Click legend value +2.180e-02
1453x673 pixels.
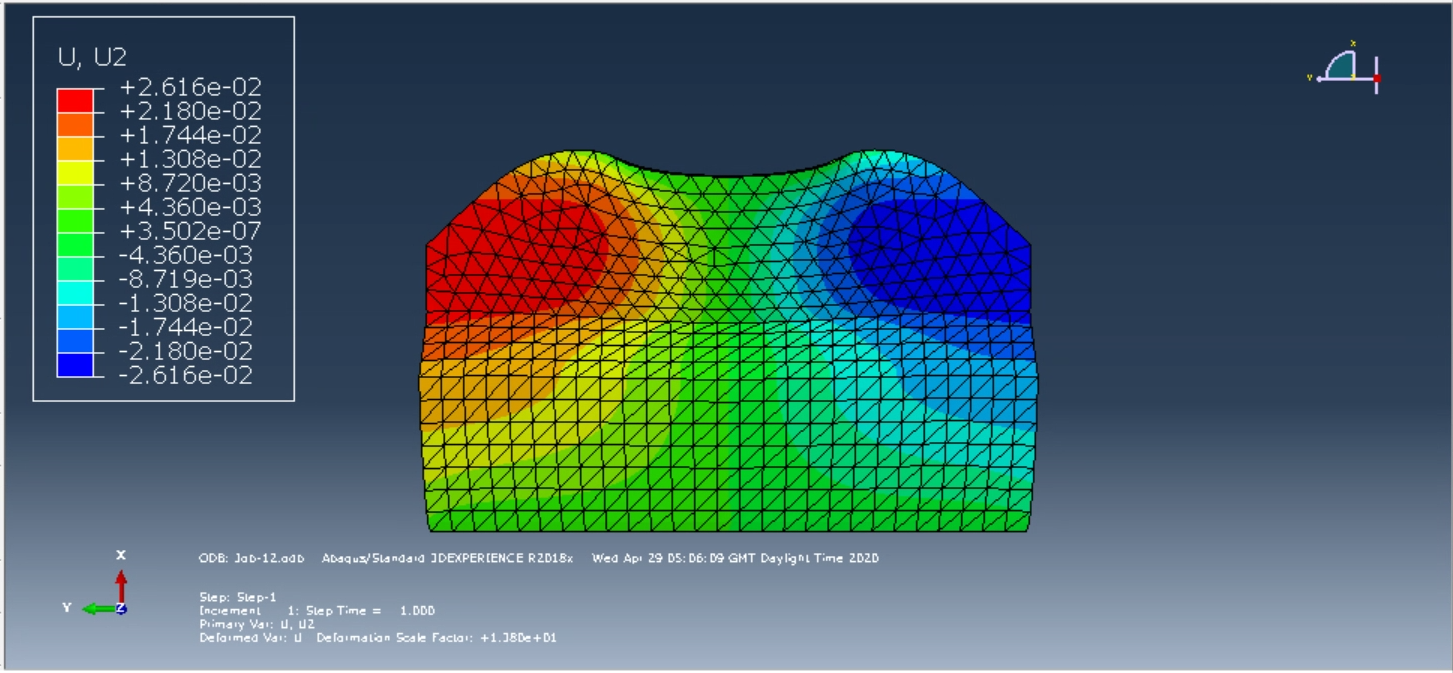tap(190, 111)
